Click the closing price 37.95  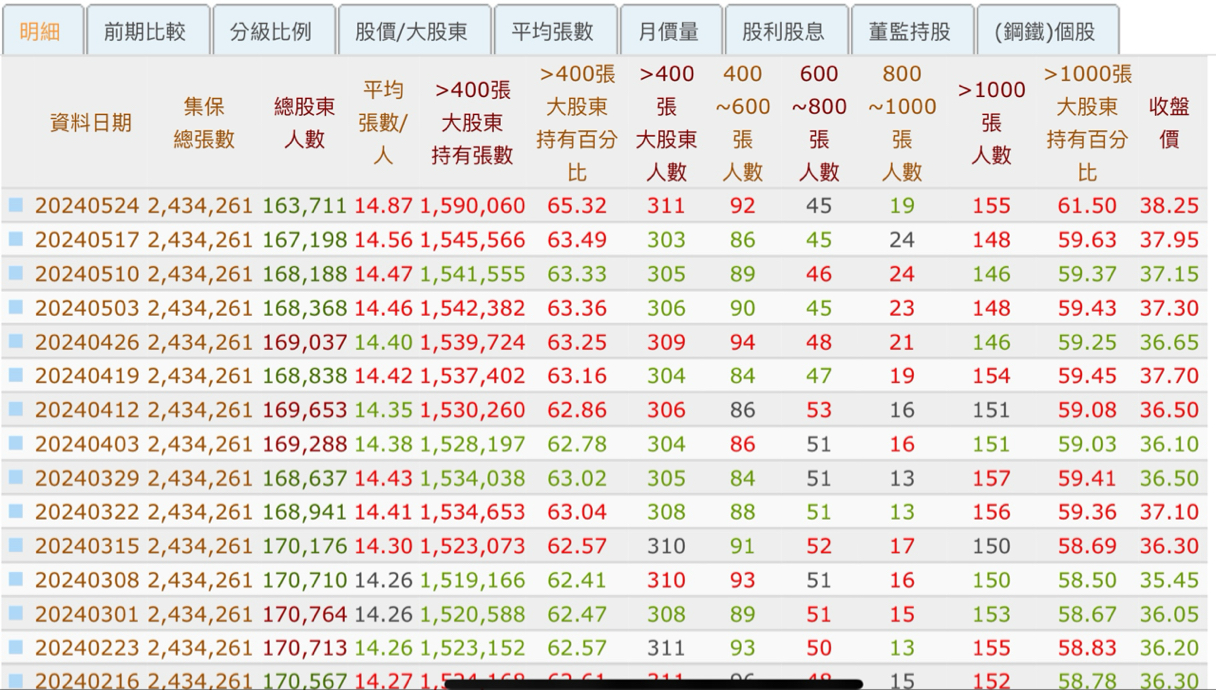(x=1169, y=240)
